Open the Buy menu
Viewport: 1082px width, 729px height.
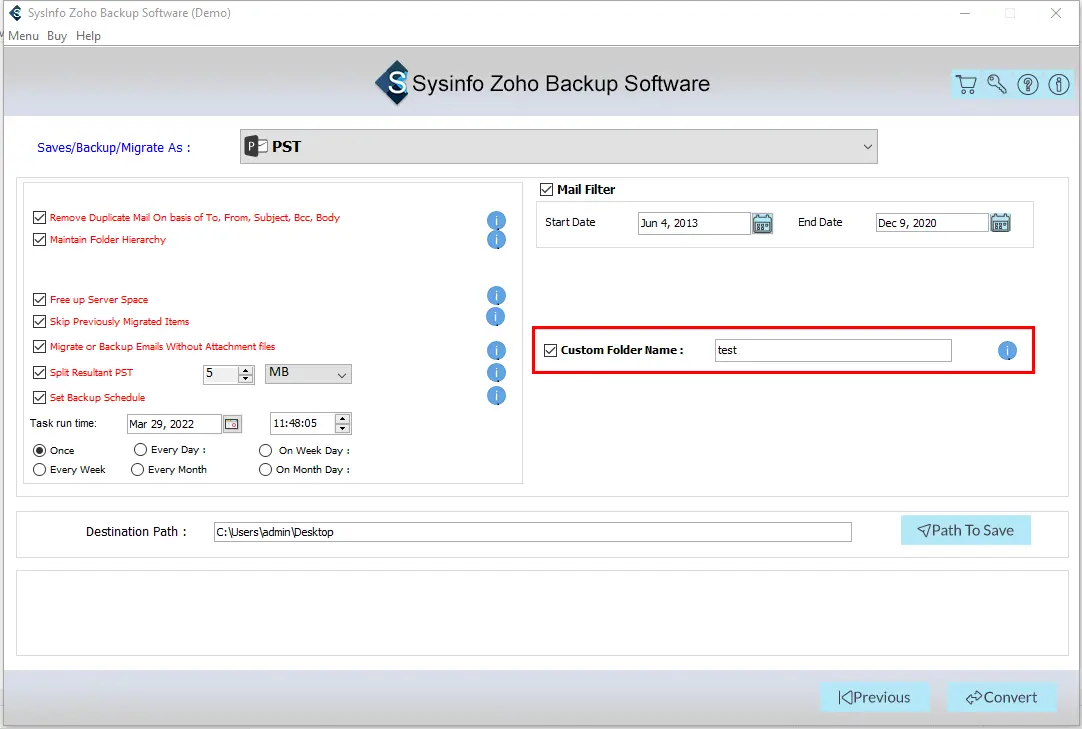(x=57, y=36)
